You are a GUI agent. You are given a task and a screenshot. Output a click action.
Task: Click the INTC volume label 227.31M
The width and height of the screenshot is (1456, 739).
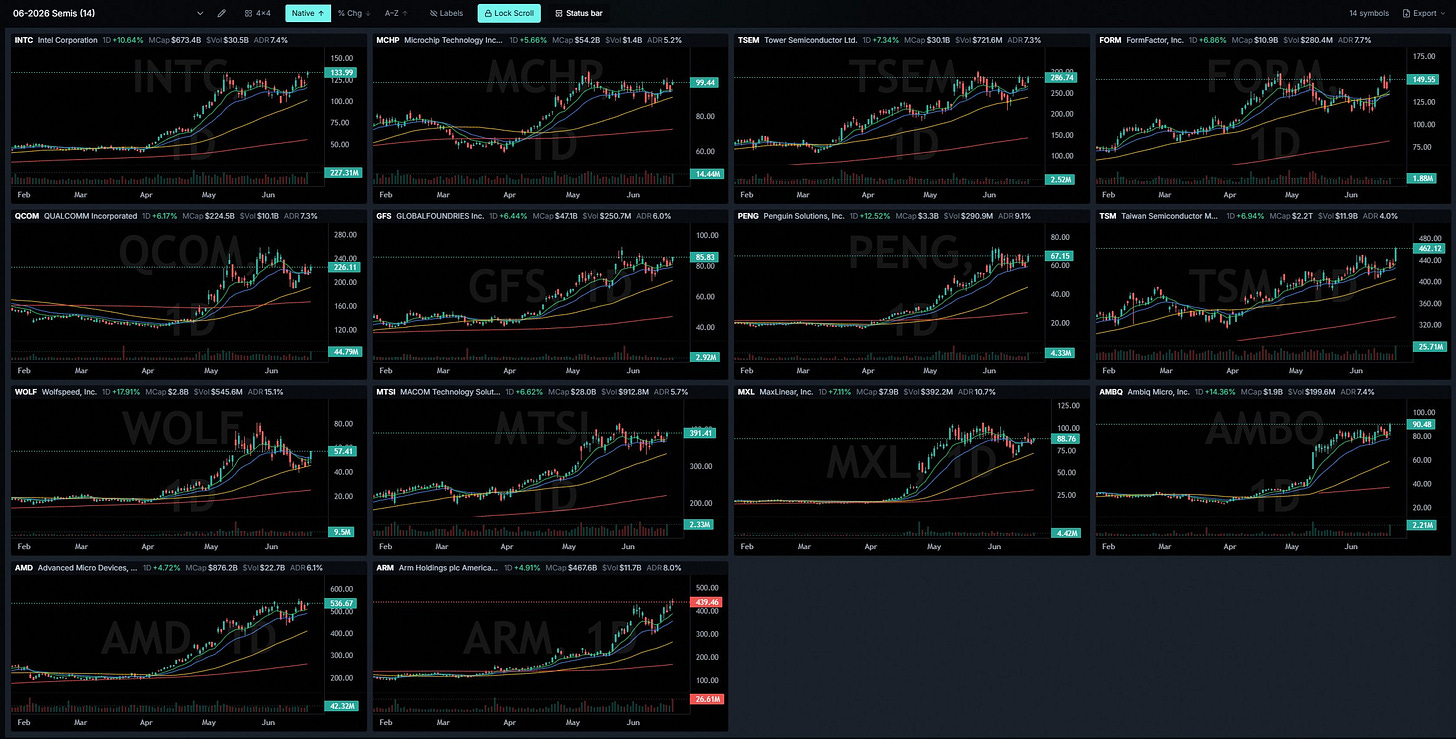point(344,173)
